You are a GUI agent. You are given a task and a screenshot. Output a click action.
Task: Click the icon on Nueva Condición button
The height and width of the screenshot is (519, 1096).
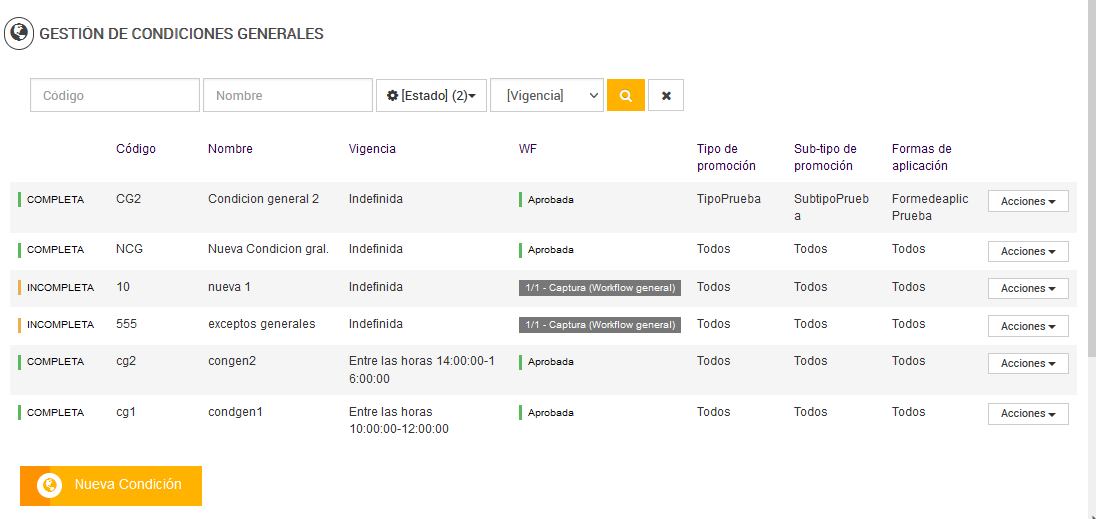(x=49, y=485)
